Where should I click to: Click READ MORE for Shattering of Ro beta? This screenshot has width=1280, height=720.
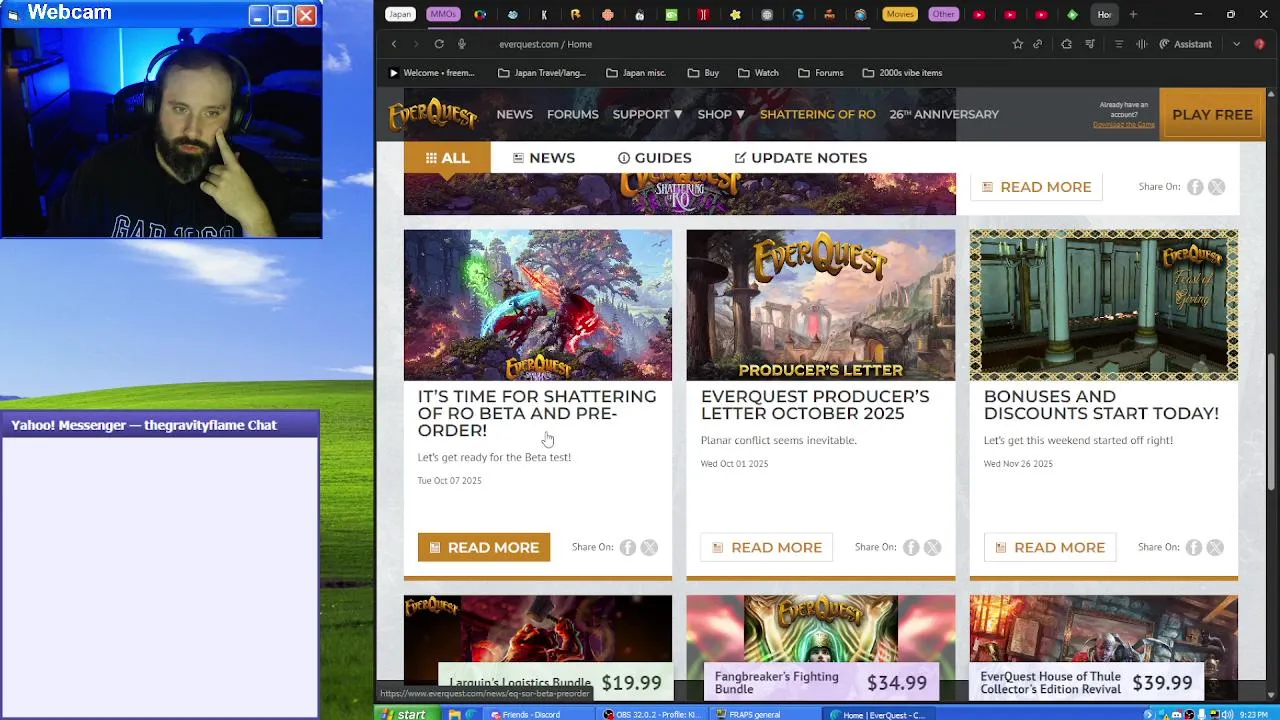(484, 547)
